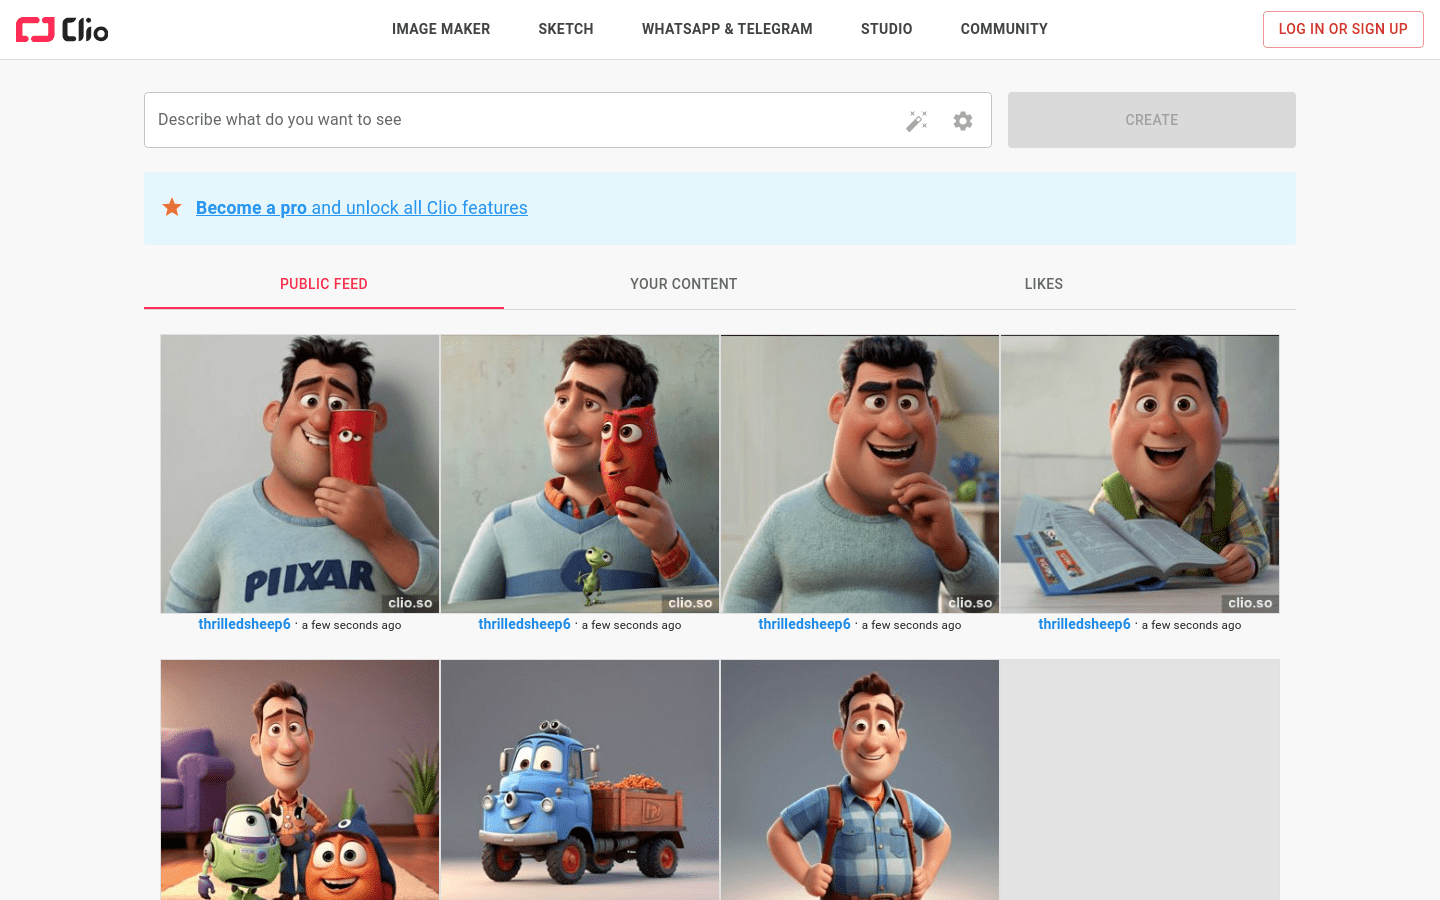Open the Image Maker menu item
This screenshot has height=900, width=1440.
(x=441, y=29)
